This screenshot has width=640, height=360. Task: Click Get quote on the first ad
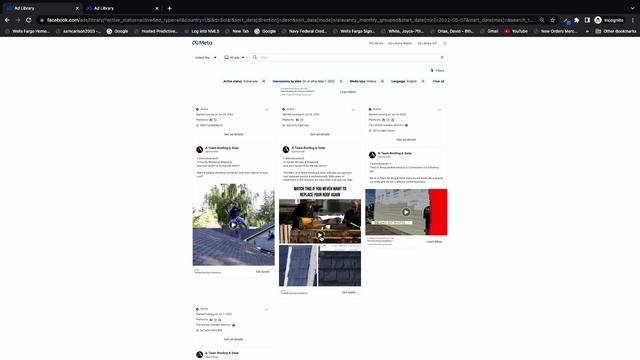click(x=262, y=272)
